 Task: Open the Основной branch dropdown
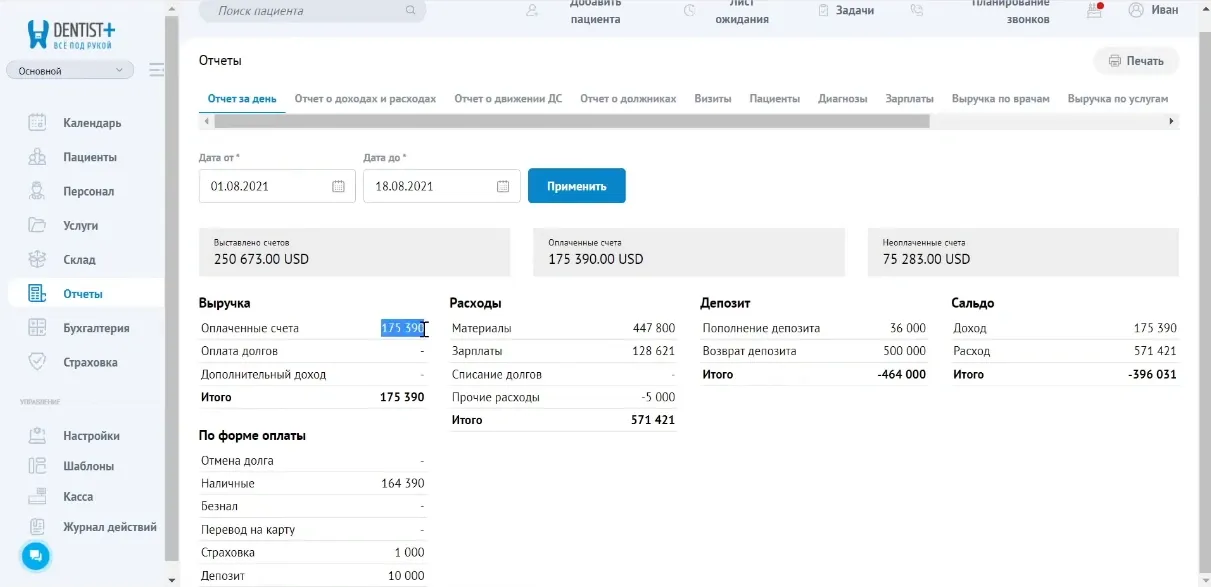pyautogui.click(x=70, y=71)
